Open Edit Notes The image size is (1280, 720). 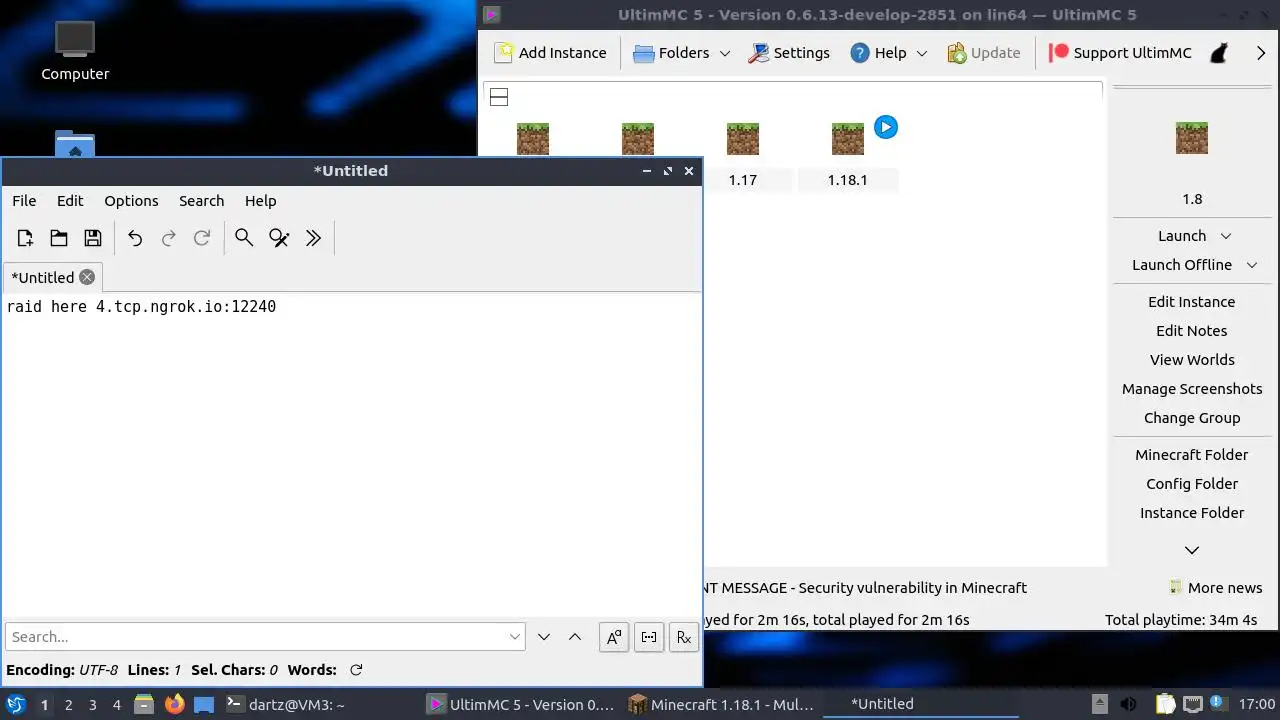click(x=1192, y=331)
